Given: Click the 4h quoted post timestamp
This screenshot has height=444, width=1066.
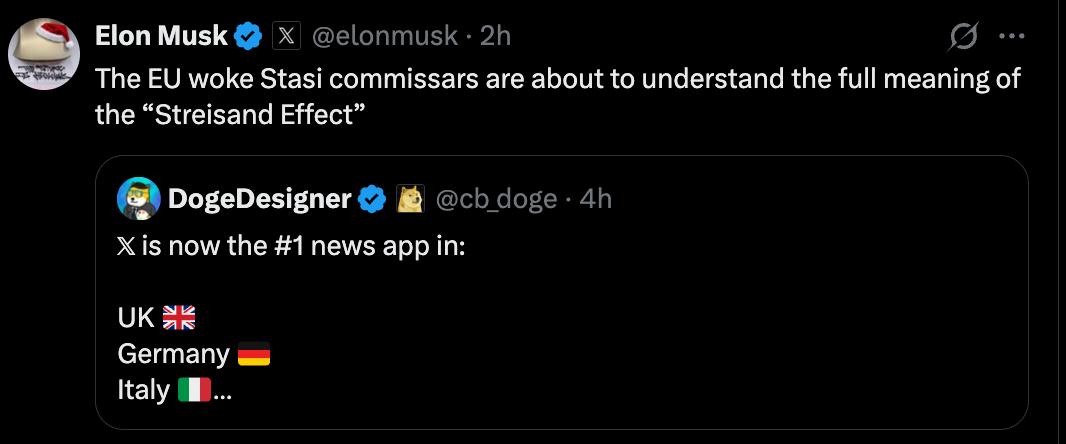Looking at the screenshot, I should click(x=595, y=199).
